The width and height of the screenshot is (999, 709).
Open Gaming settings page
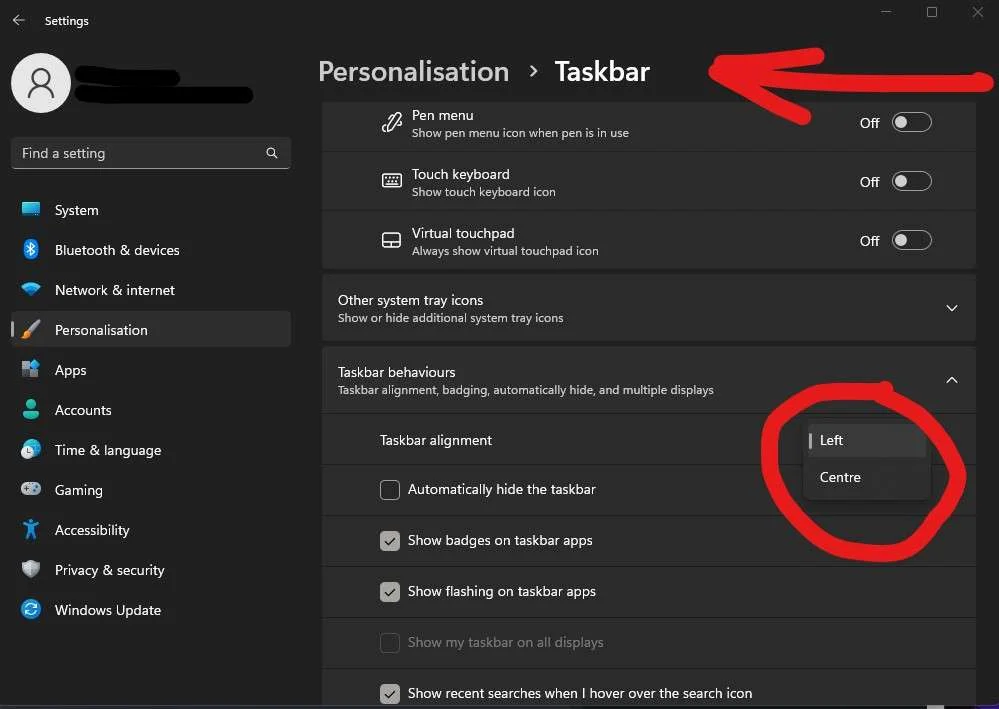coord(151,491)
